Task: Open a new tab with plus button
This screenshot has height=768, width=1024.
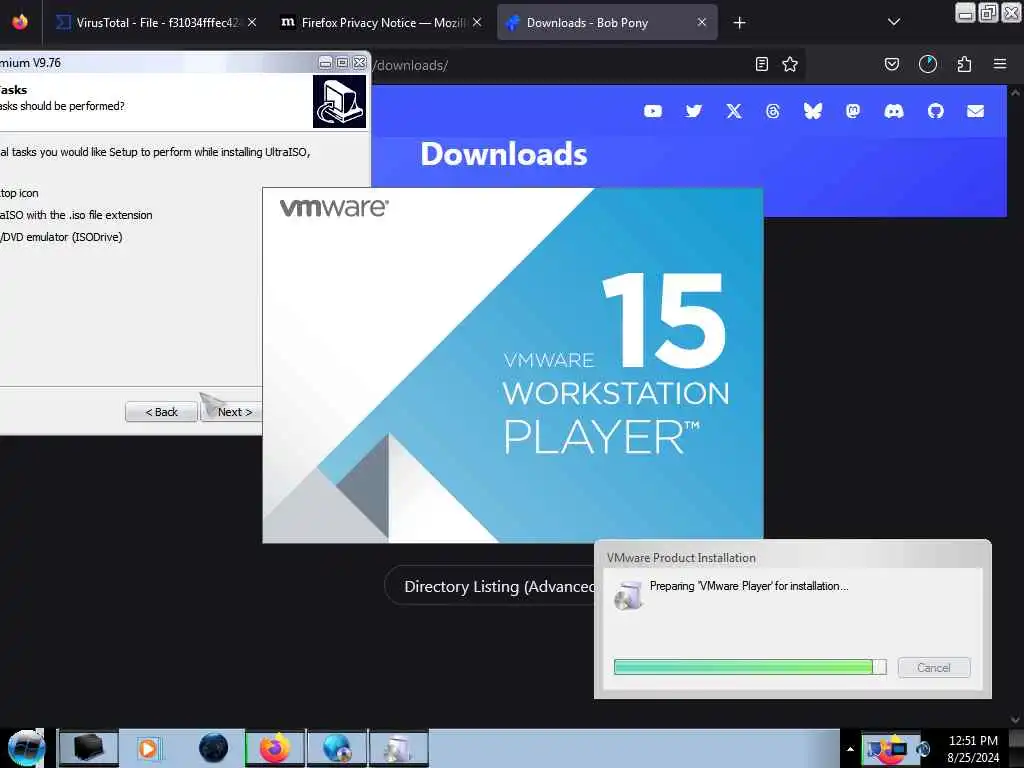Action: (x=739, y=23)
